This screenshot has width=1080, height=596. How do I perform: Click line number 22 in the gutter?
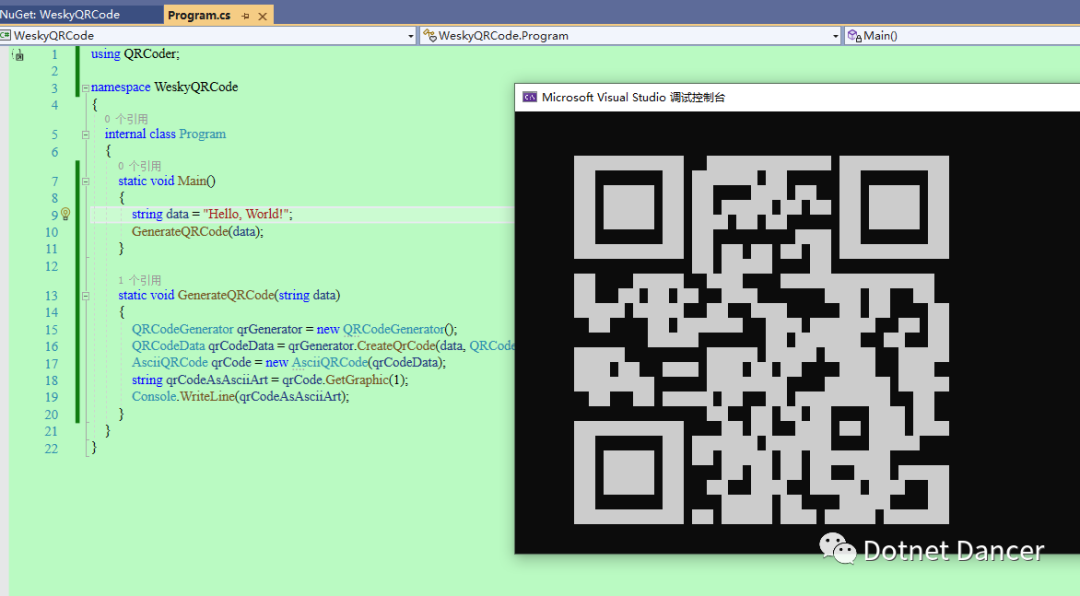point(52,449)
